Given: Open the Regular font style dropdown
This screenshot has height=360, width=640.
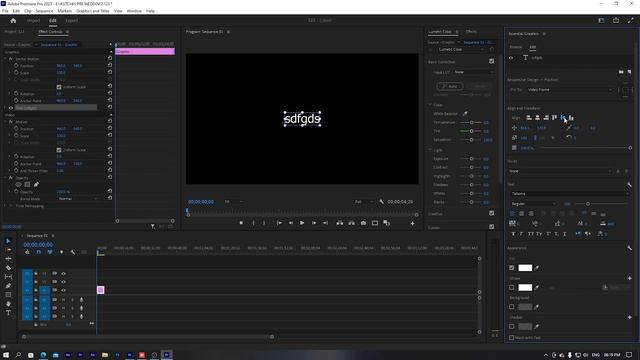Looking at the screenshot, I should 533,204.
